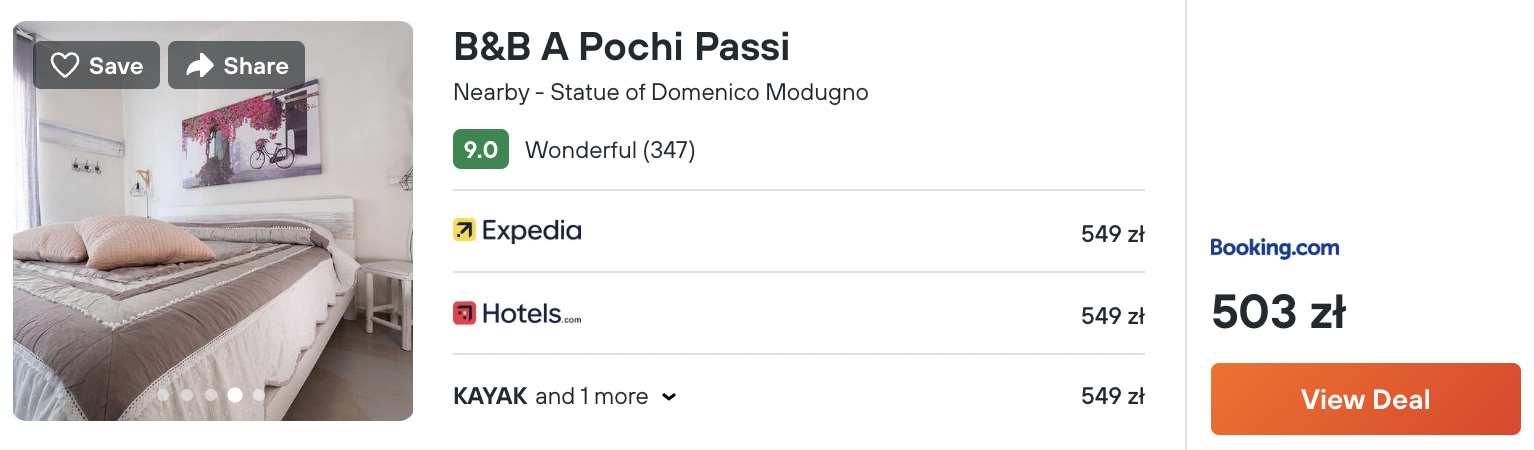Click the green 9.0 rating badge
1534x450 pixels.
click(x=481, y=150)
